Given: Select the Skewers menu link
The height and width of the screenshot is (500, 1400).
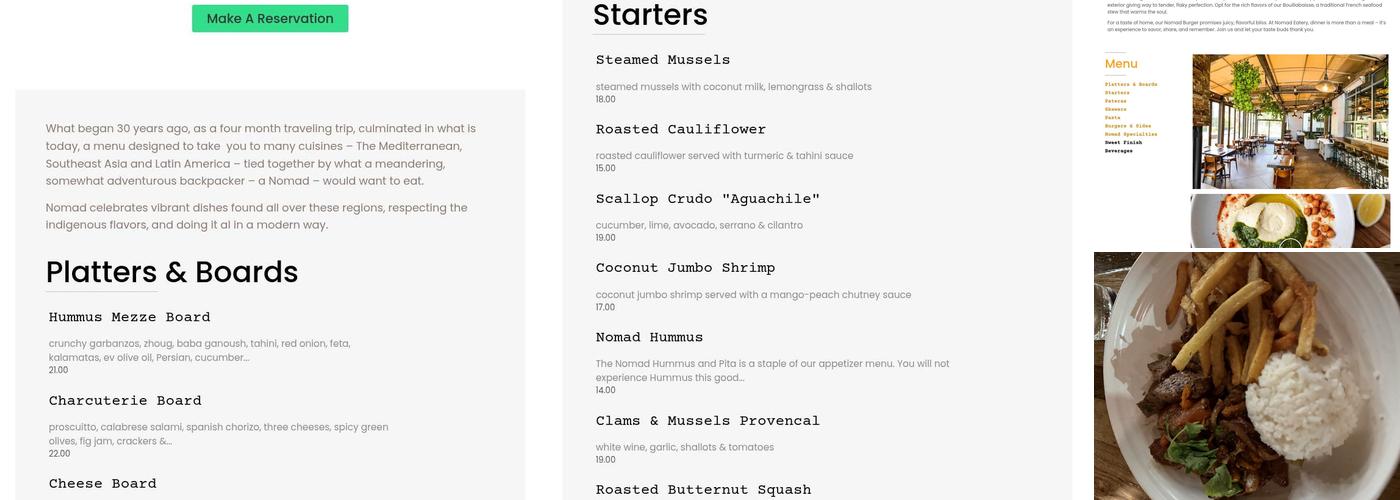Looking at the screenshot, I should coord(1115,109).
